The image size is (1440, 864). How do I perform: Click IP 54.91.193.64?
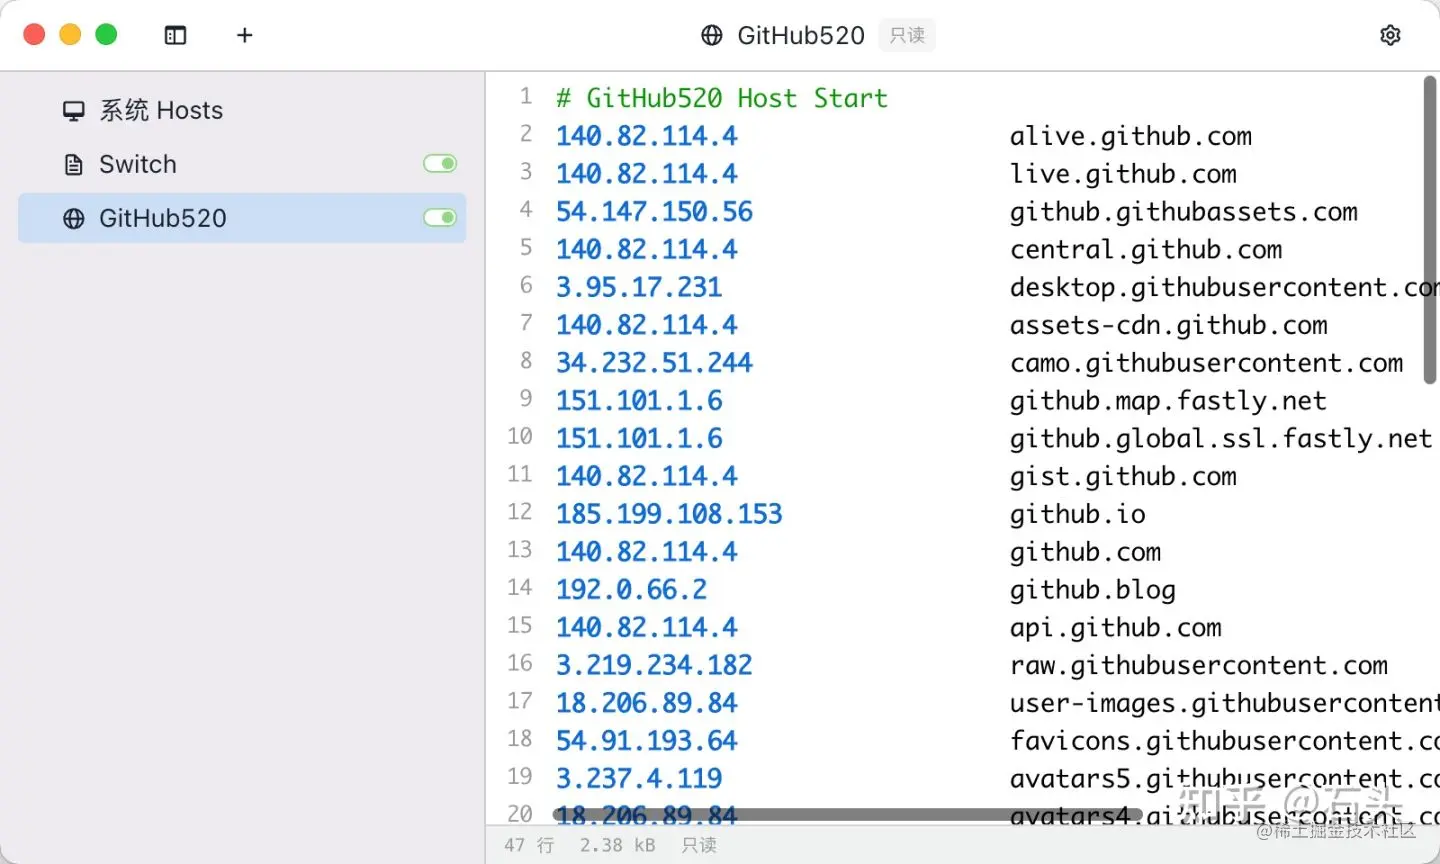pos(647,741)
